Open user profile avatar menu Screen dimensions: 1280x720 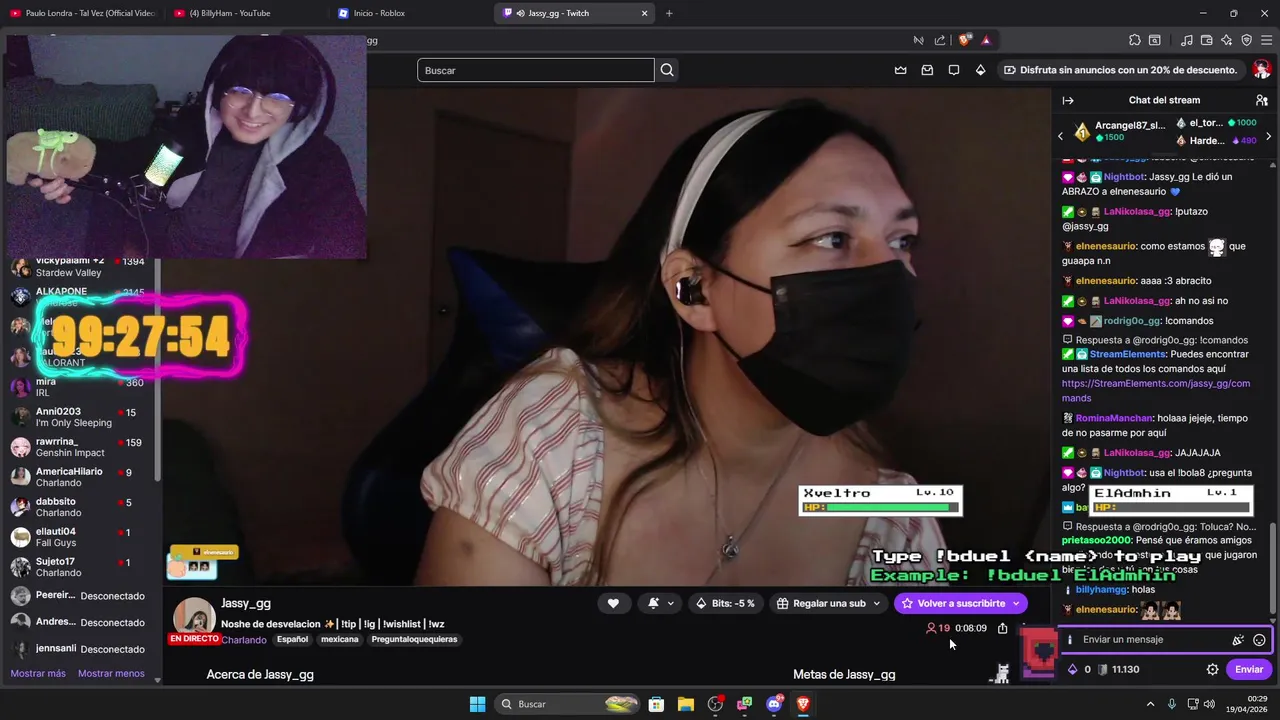click(1262, 70)
